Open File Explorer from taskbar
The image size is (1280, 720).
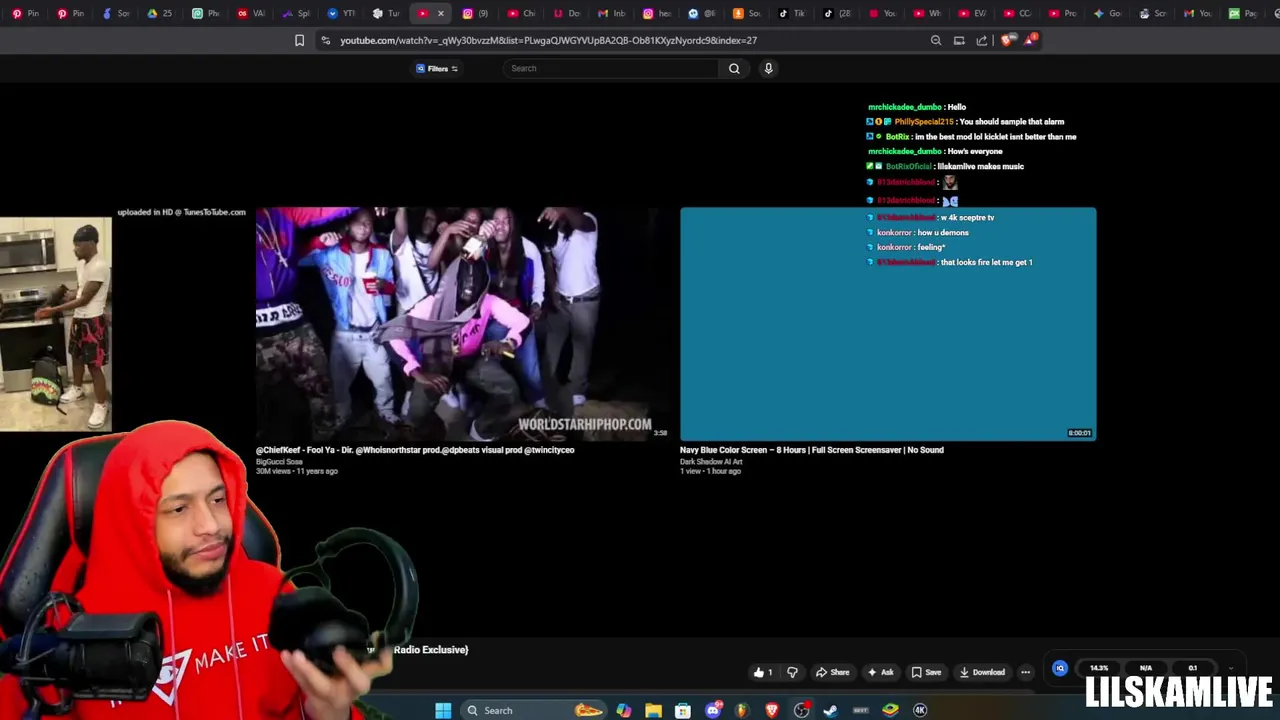pos(653,710)
